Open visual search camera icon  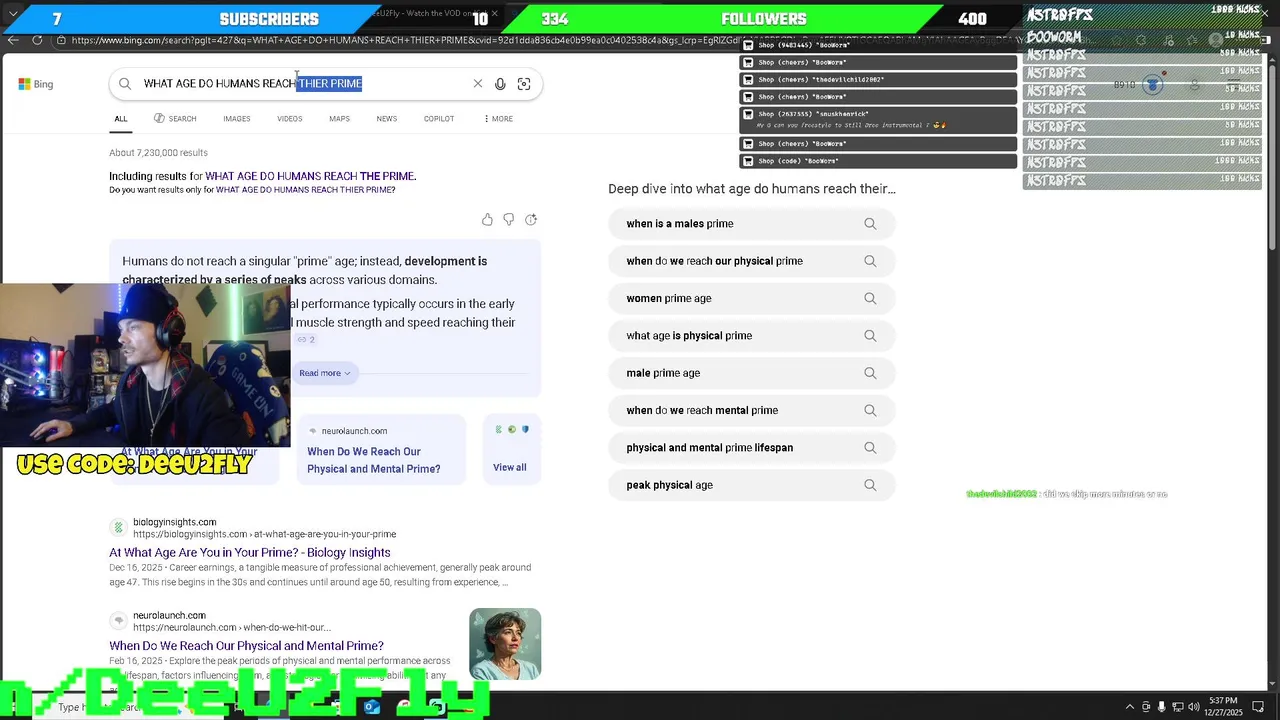(x=524, y=84)
